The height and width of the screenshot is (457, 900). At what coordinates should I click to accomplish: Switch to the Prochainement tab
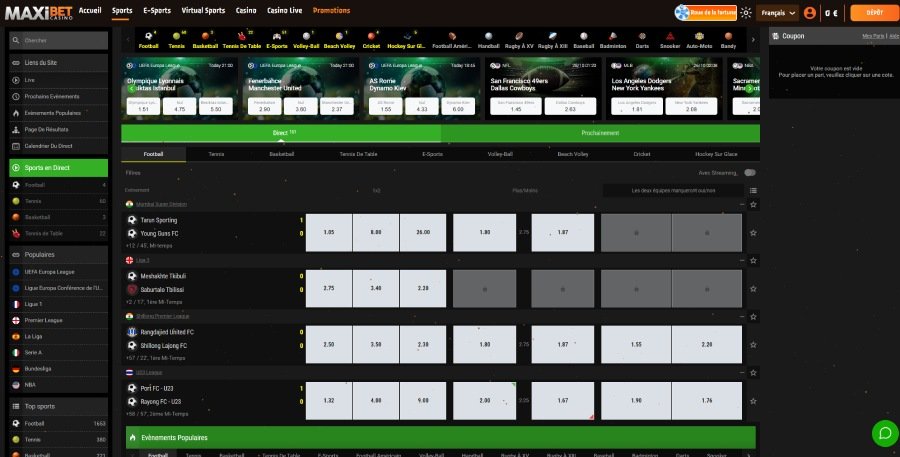click(600, 133)
